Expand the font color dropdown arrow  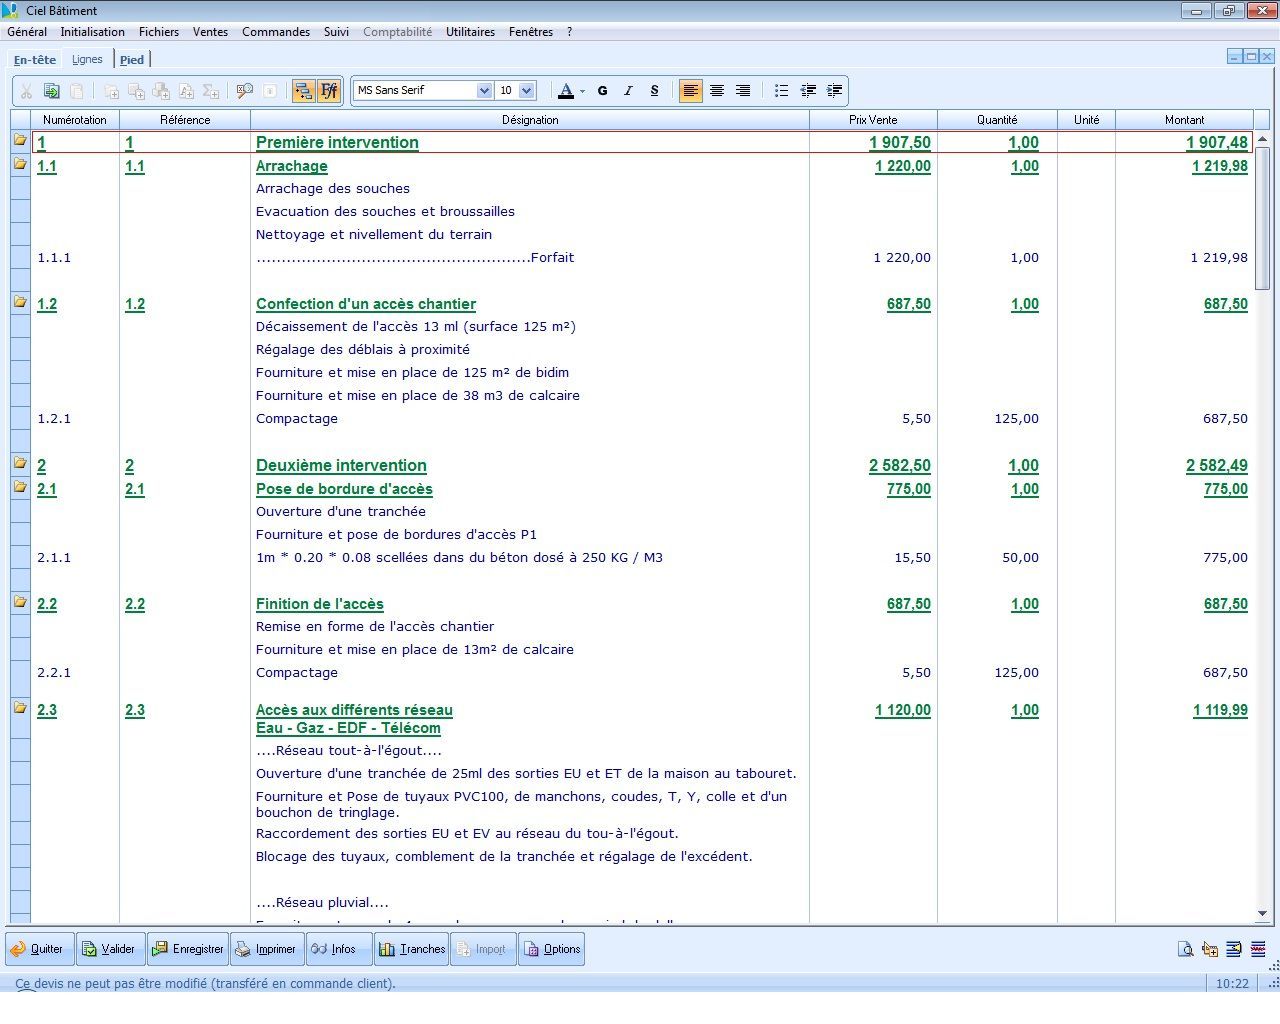(582, 91)
